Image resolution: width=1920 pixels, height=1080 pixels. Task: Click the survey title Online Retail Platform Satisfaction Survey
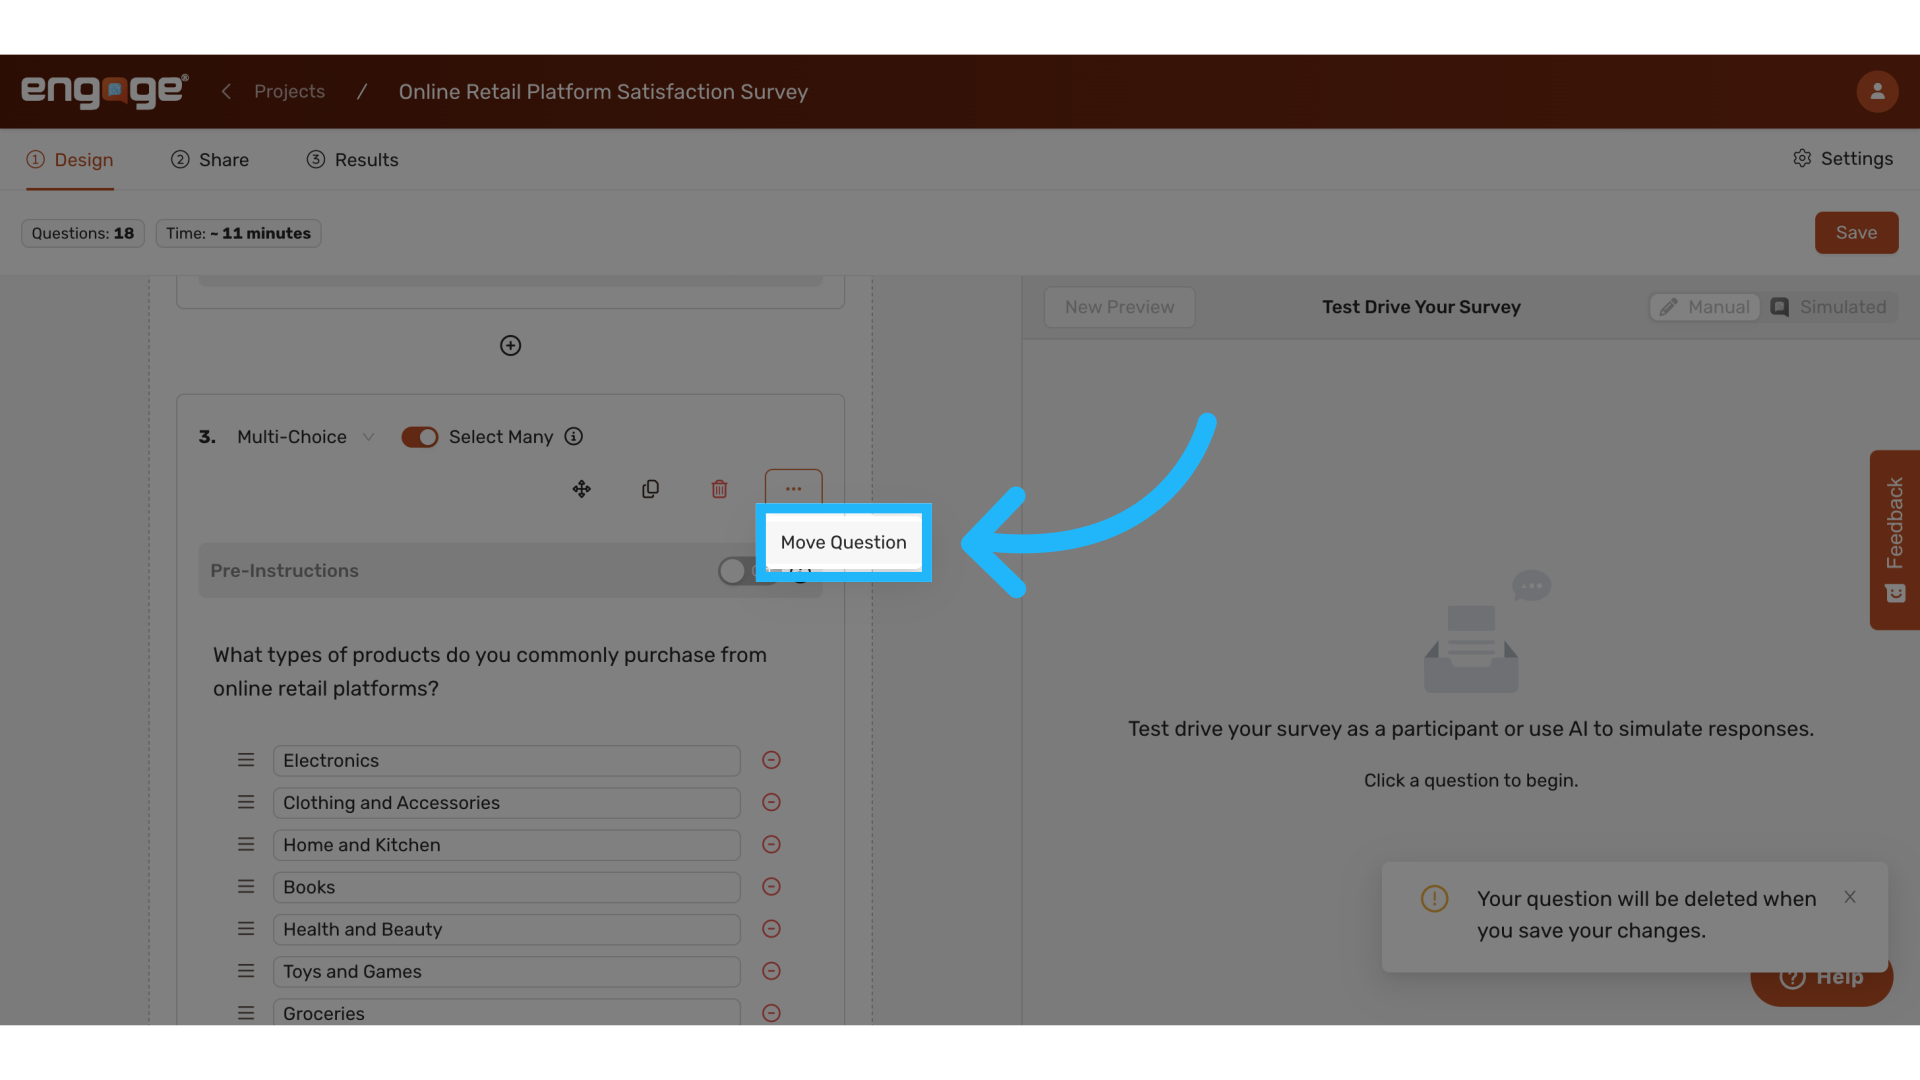tap(603, 91)
